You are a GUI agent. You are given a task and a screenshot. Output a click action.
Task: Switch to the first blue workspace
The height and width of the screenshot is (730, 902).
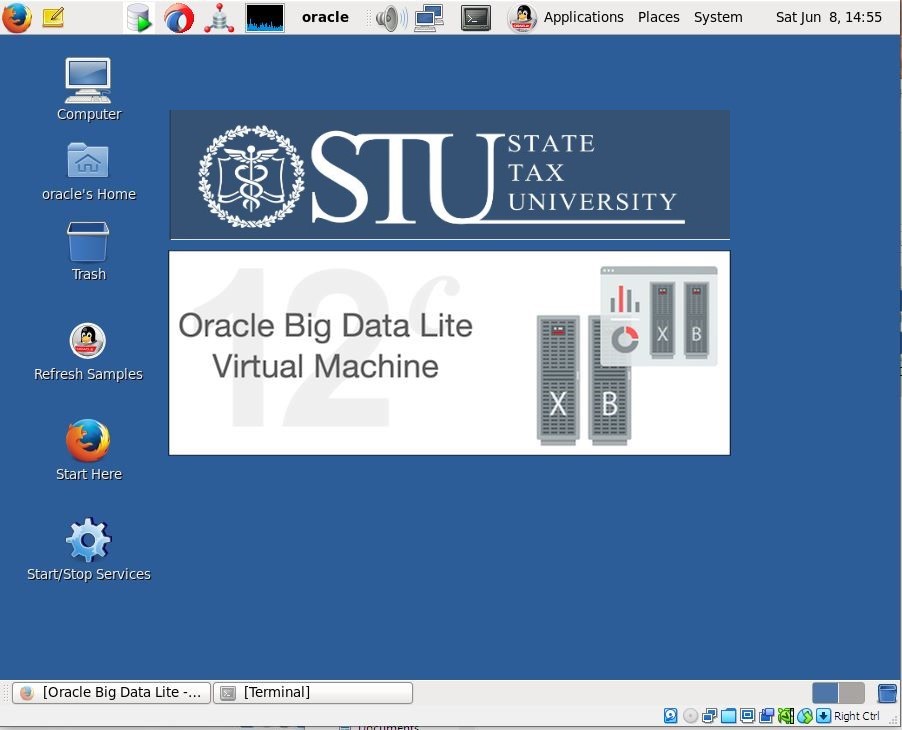(x=825, y=693)
